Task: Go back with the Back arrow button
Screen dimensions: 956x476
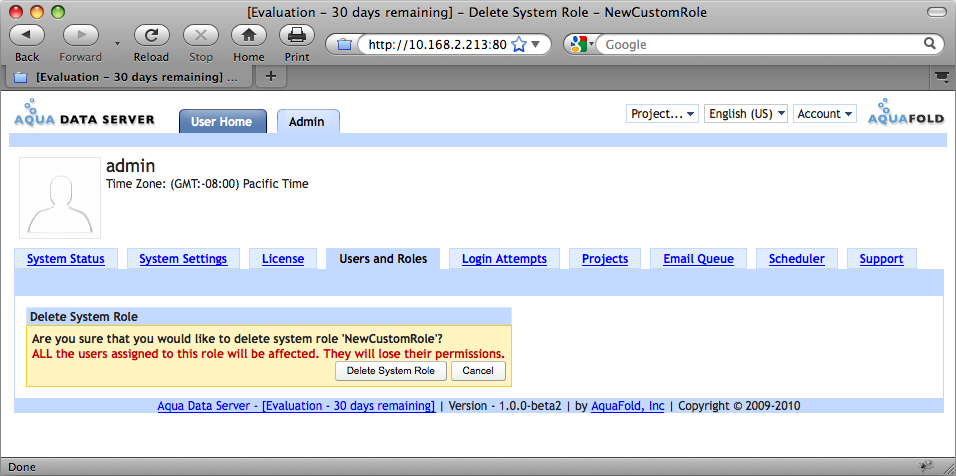Action: (x=27, y=35)
